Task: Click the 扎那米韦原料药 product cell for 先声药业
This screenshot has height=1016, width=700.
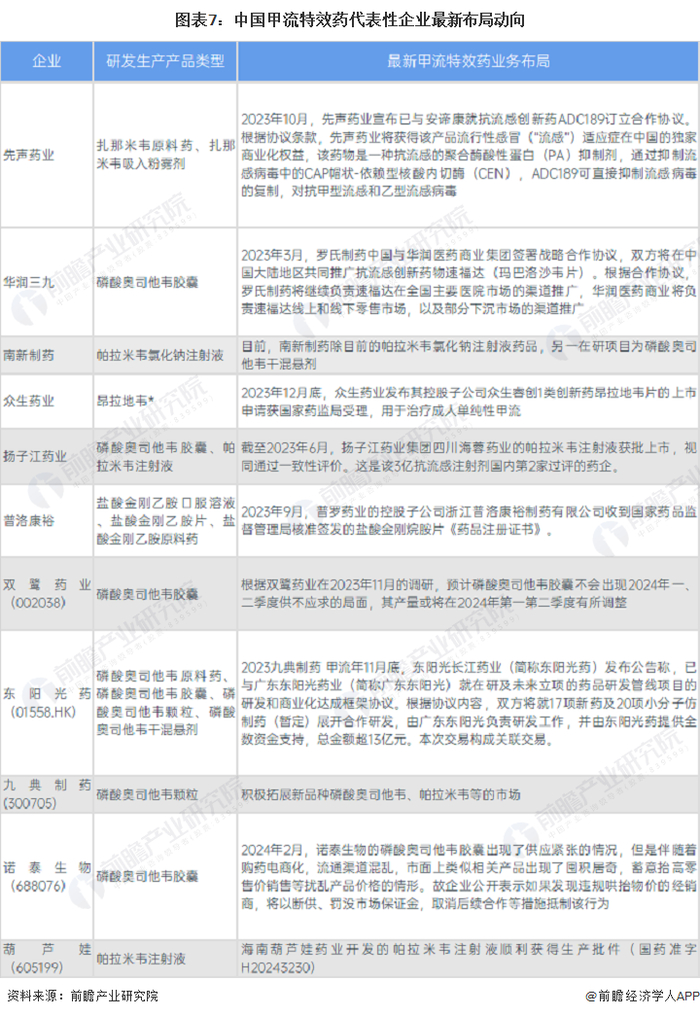Action: tap(165, 155)
